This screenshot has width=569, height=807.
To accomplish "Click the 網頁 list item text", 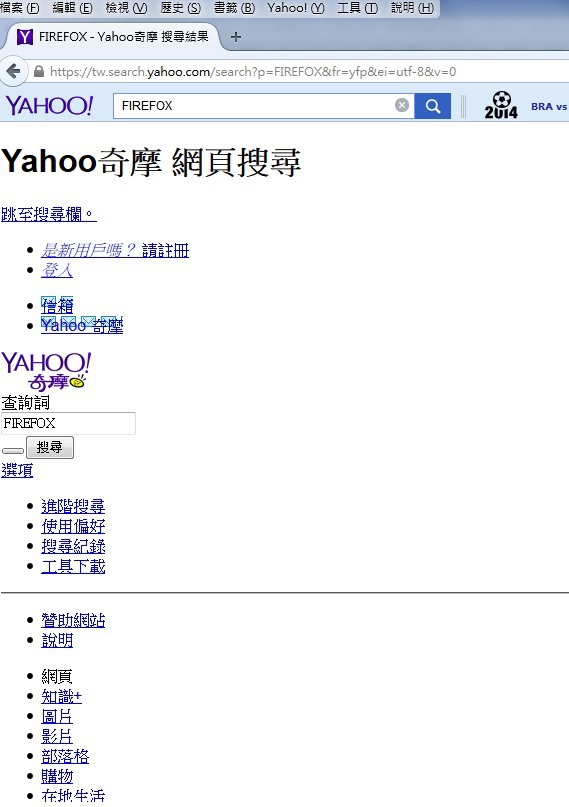I will 57,676.
